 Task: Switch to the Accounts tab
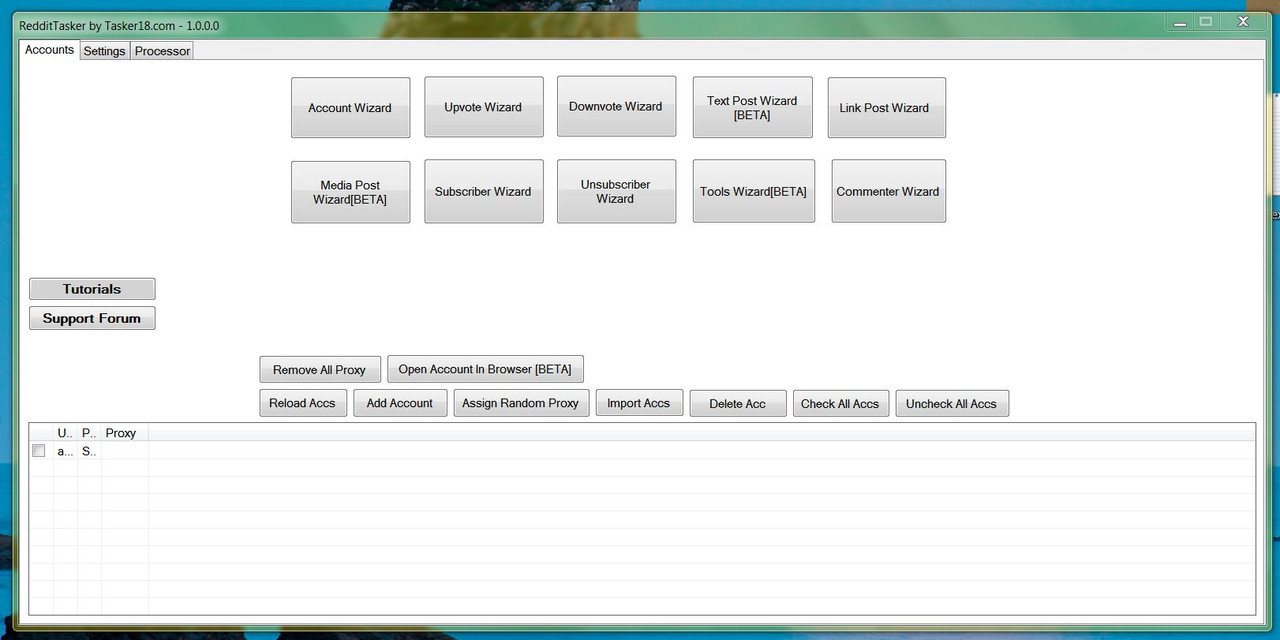49,50
